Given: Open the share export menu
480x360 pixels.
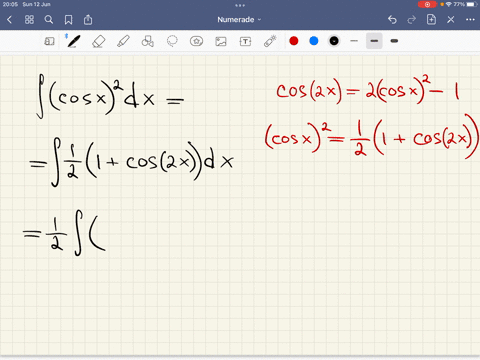Looking at the screenshot, I should tap(88, 19).
